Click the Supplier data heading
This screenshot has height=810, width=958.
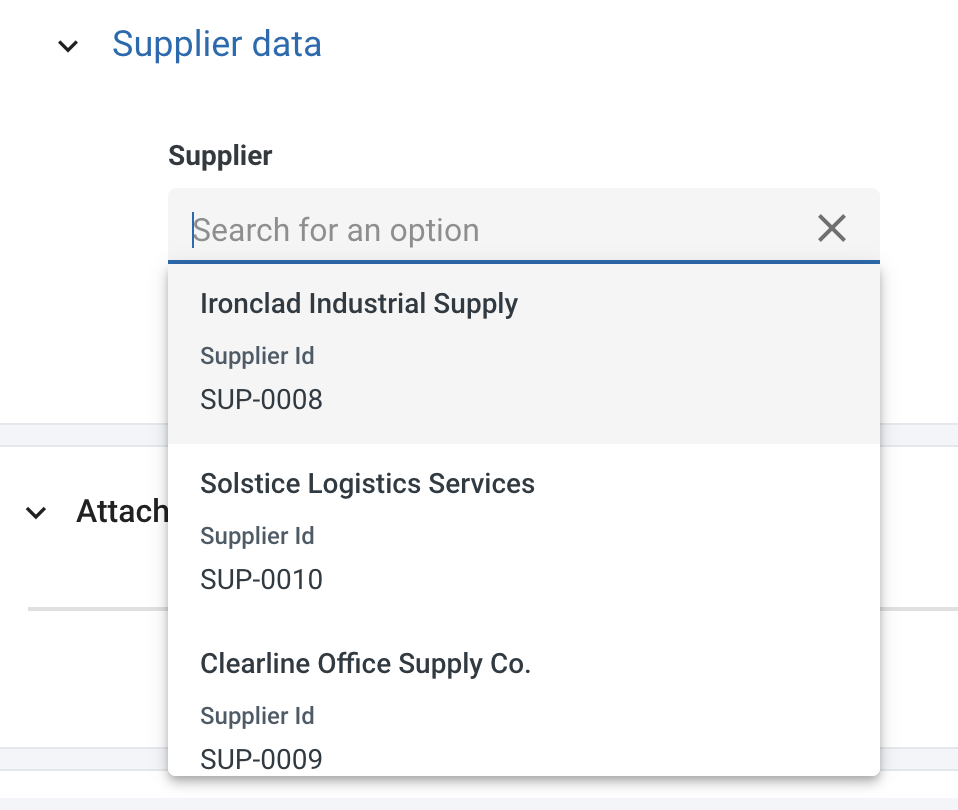217,45
